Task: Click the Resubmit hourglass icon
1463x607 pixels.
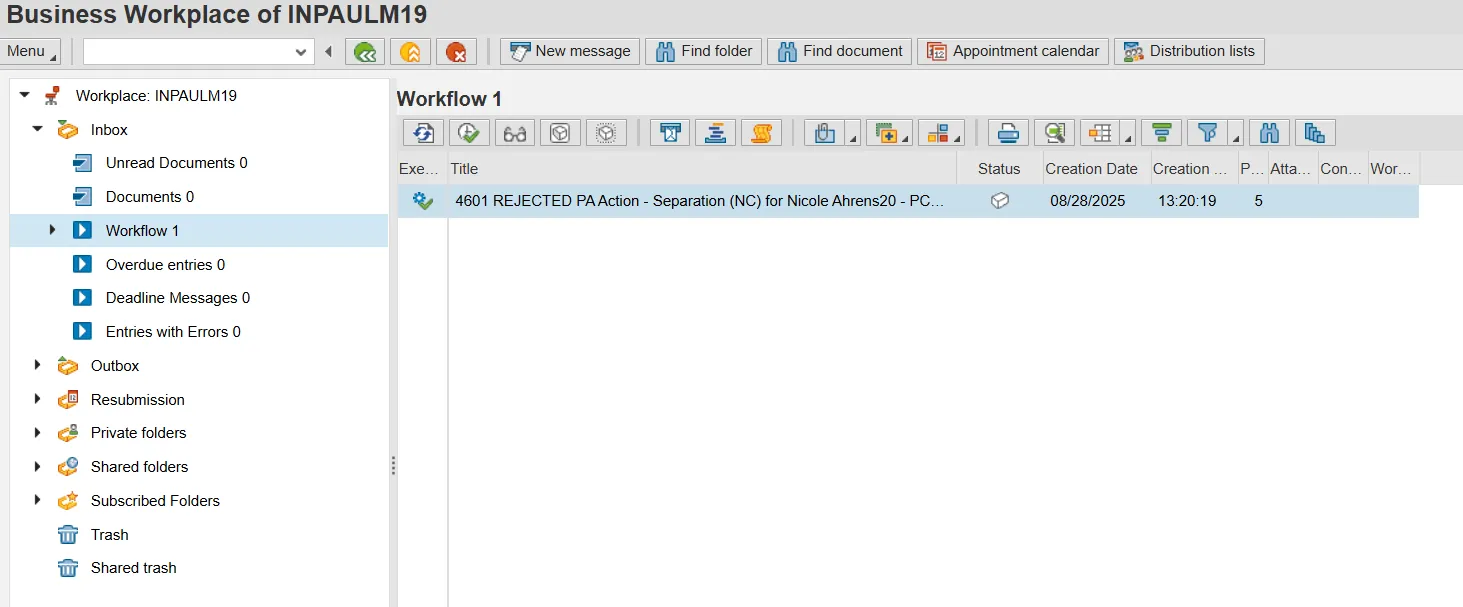Action: [x=670, y=133]
